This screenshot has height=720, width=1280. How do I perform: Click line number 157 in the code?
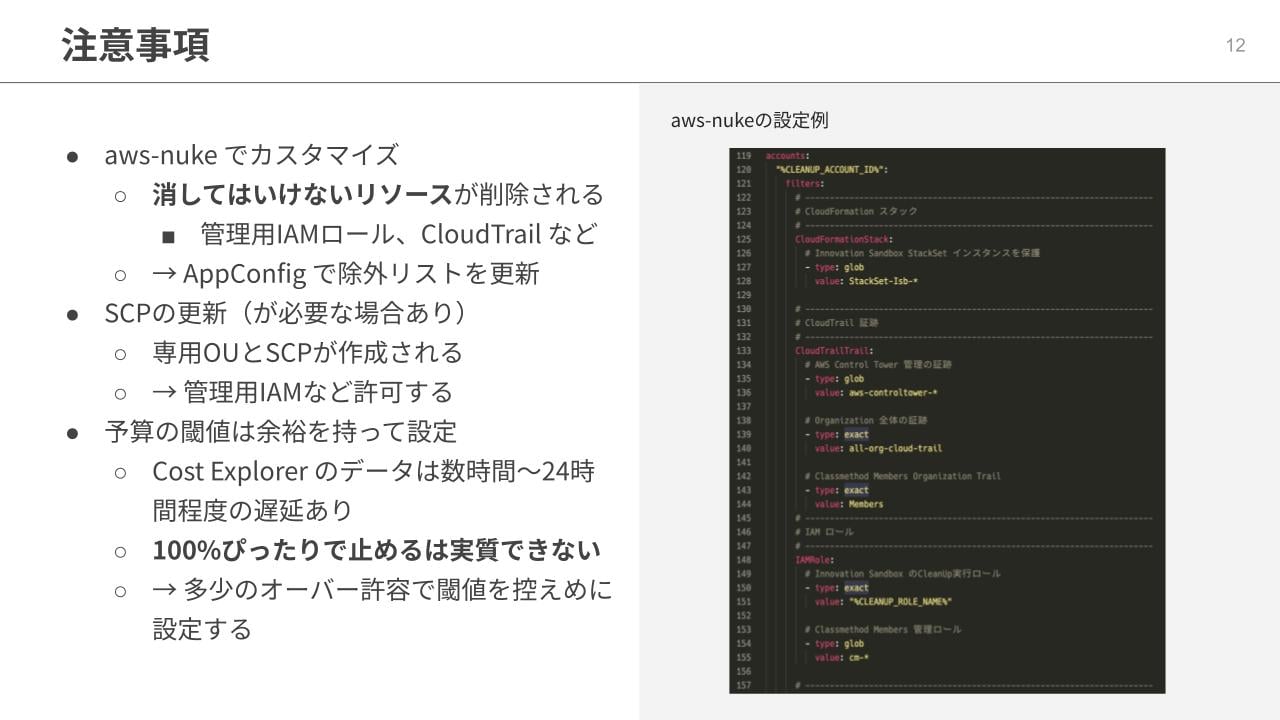point(743,685)
